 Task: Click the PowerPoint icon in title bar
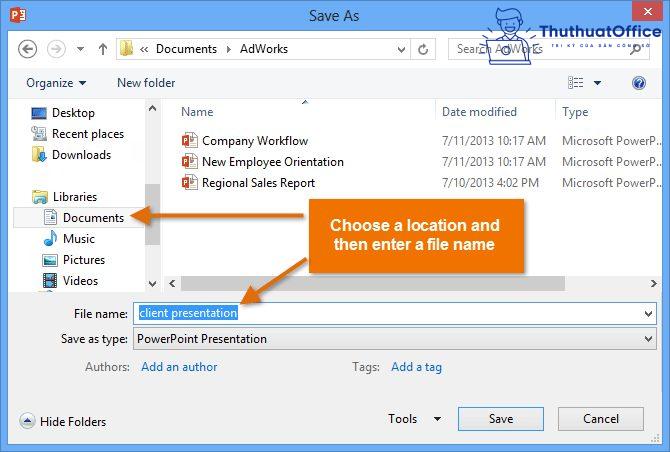point(18,15)
